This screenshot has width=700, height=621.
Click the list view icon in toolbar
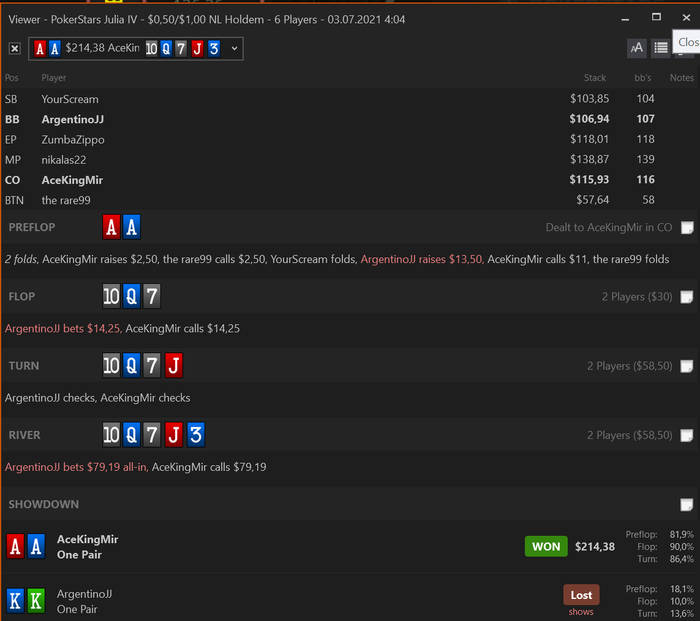click(x=661, y=48)
